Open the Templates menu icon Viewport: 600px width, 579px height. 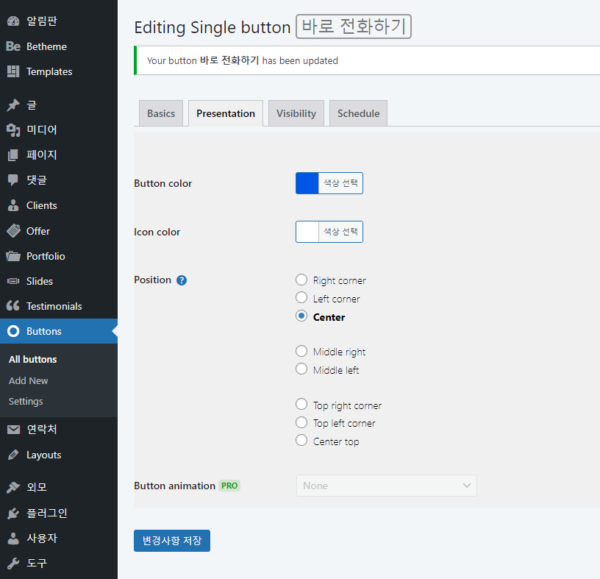tap(13, 72)
